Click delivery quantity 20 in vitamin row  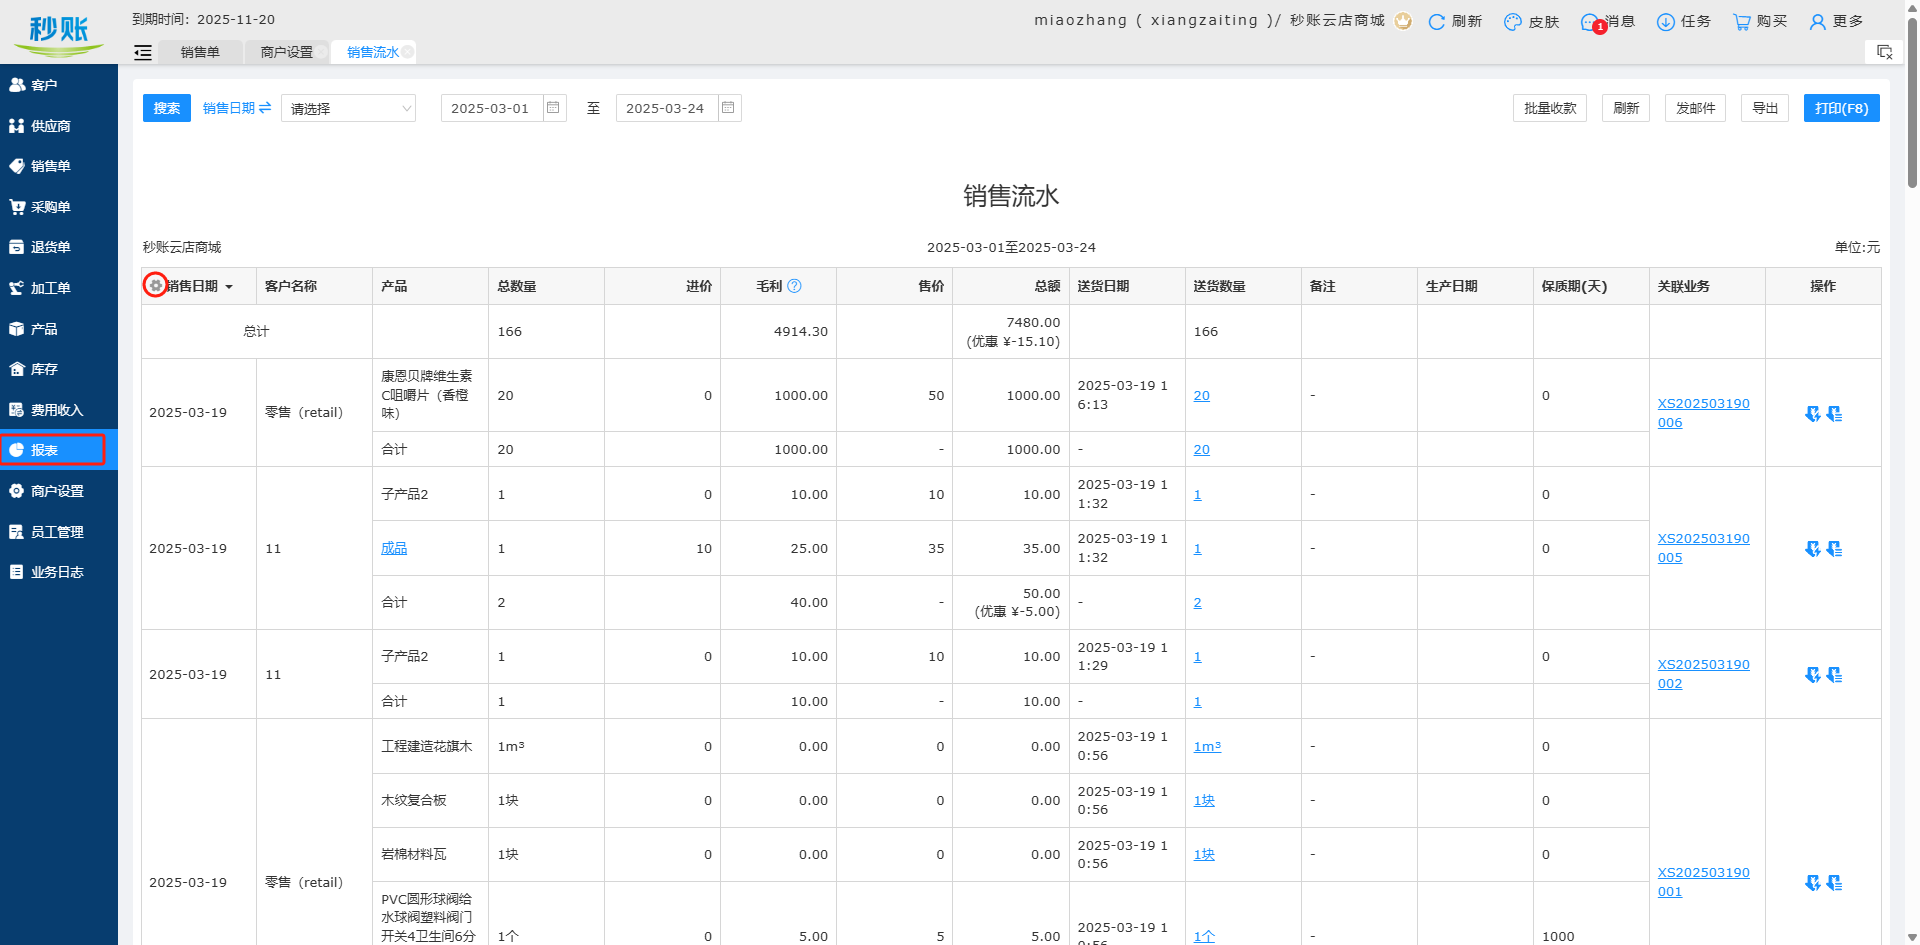[x=1201, y=395]
